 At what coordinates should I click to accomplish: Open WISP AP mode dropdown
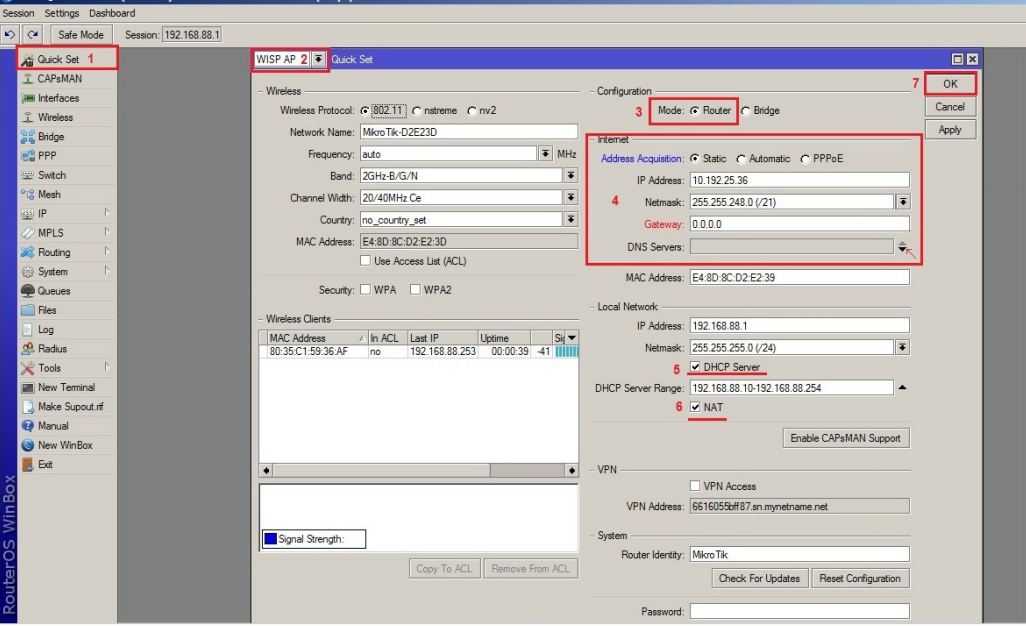[318, 59]
